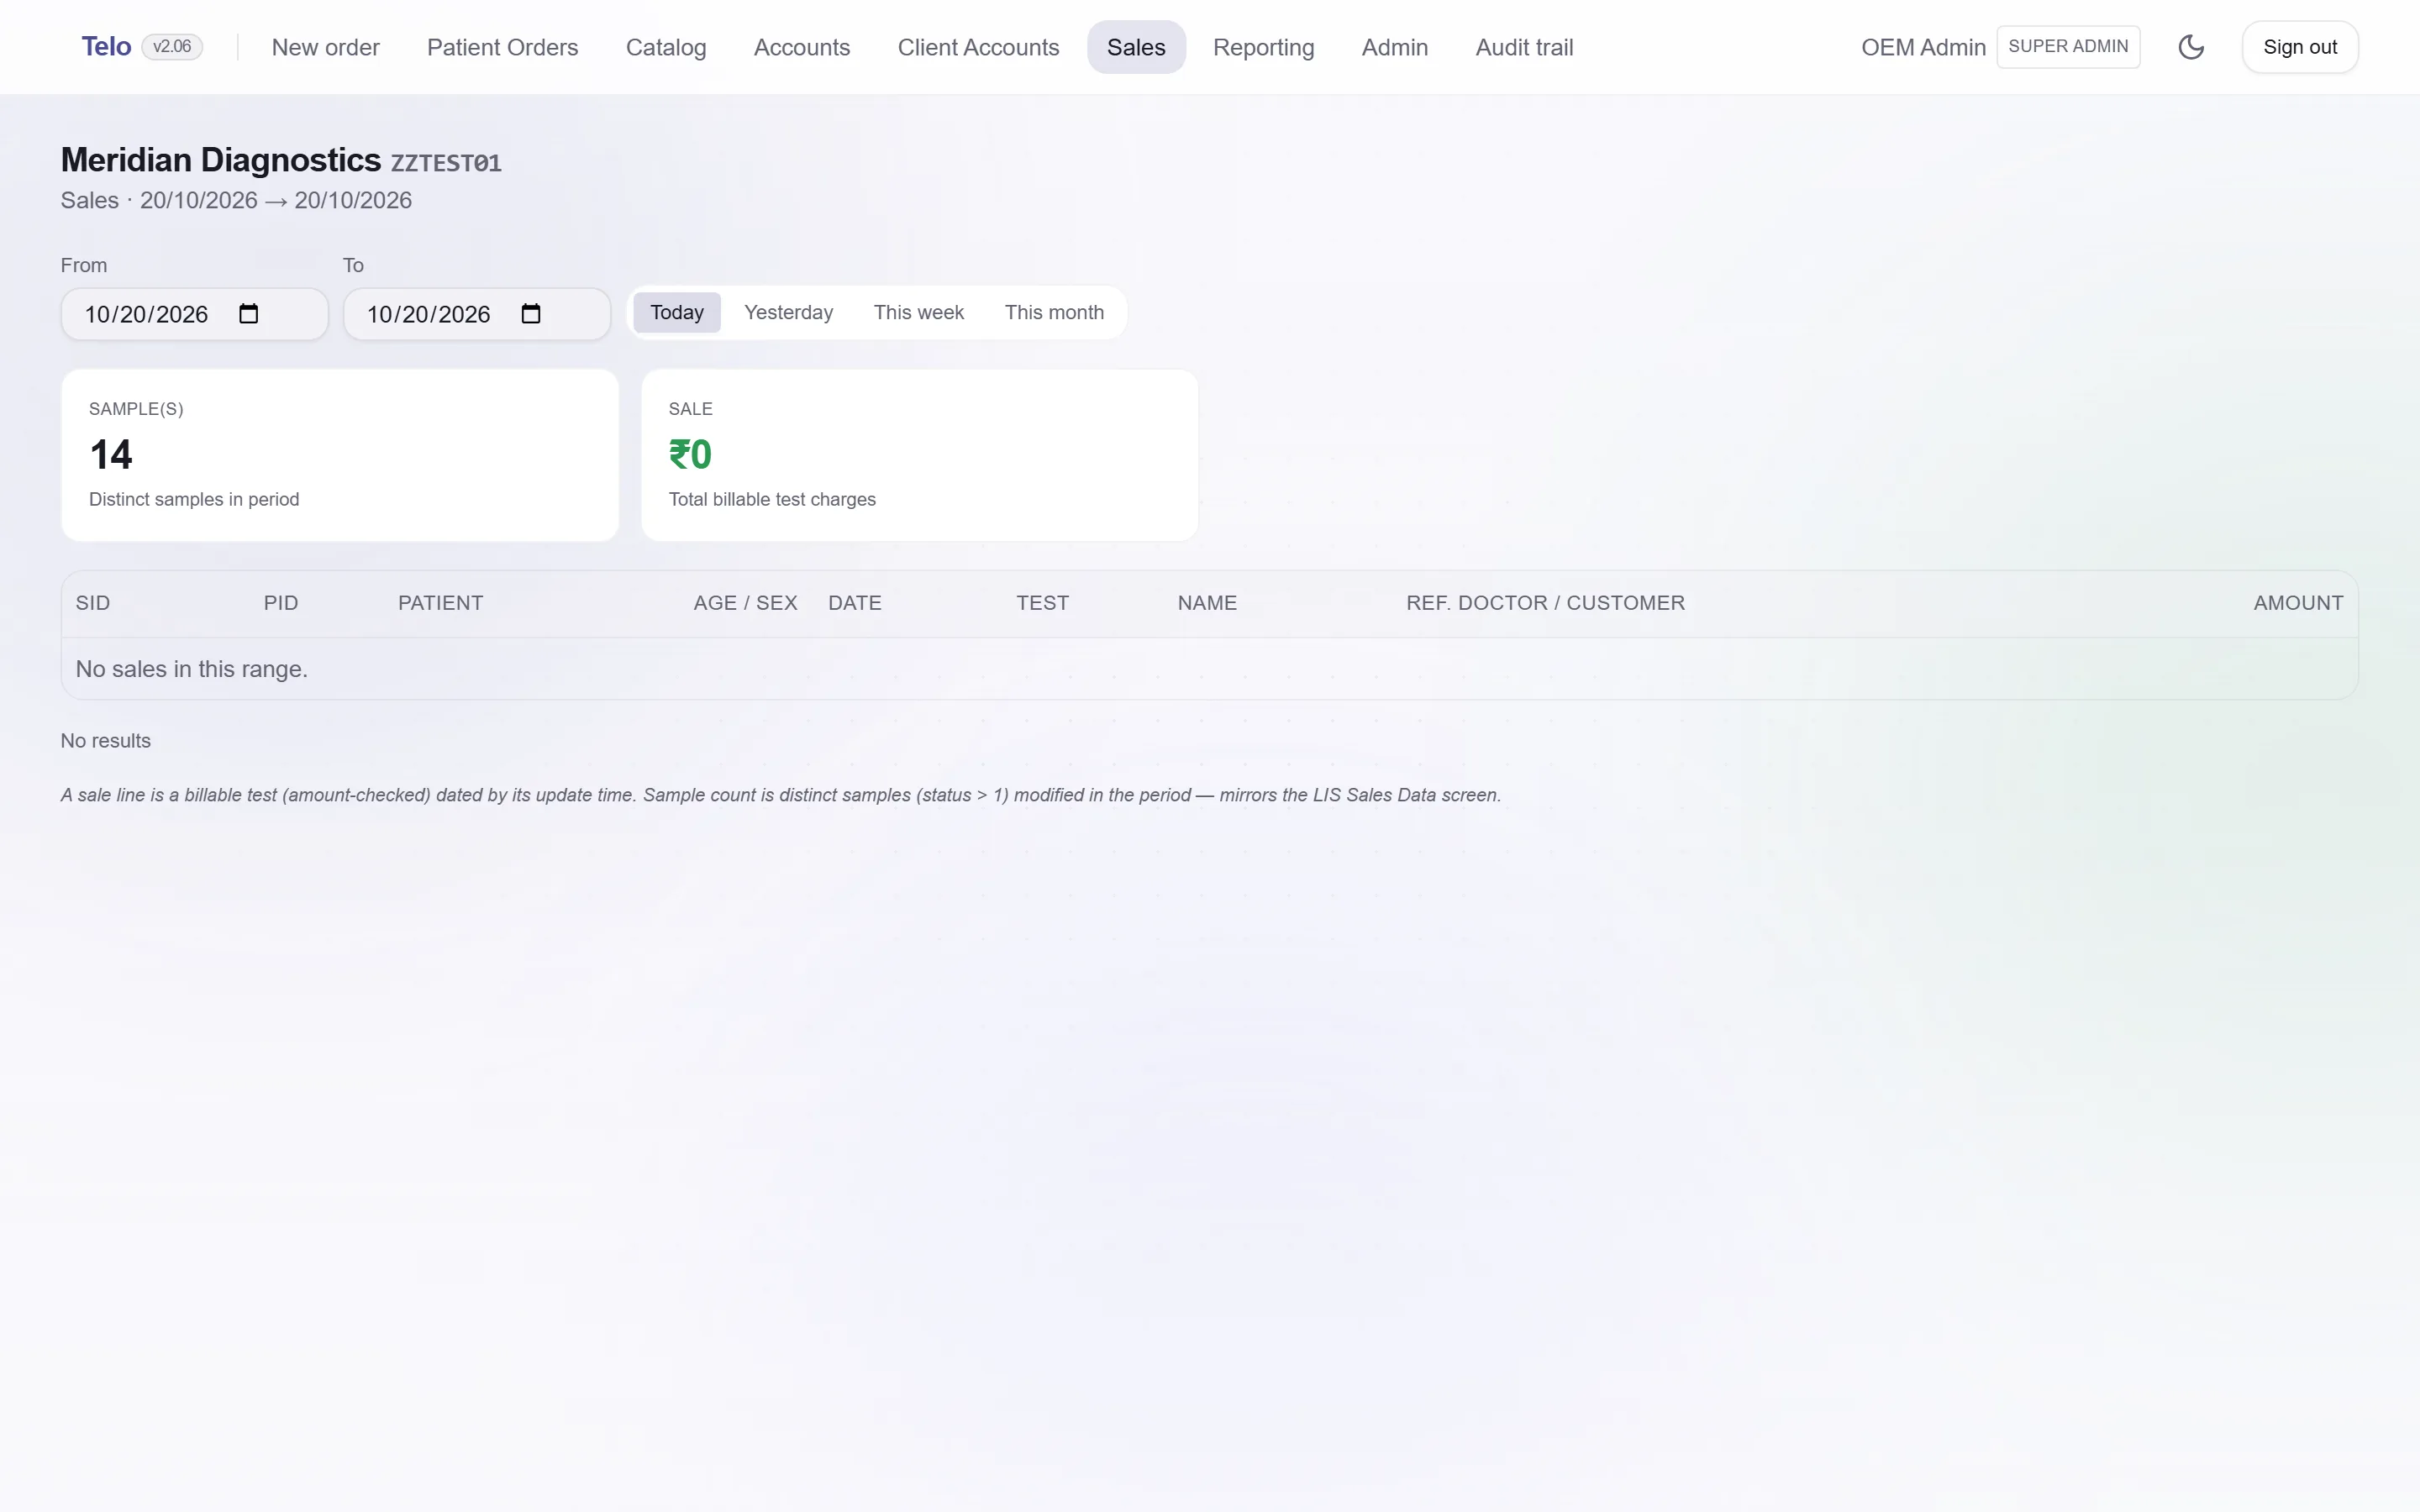Open calendar picker in From date field
This screenshot has width=2420, height=1512.
(x=249, y=314)
